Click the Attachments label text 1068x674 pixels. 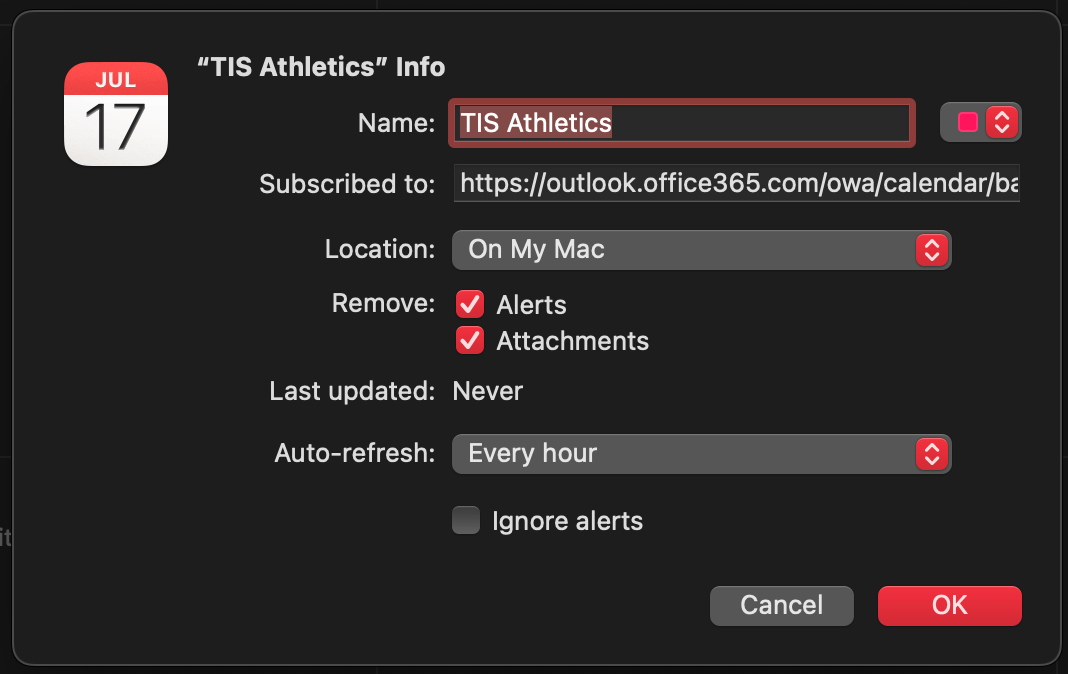pos(572,341)
